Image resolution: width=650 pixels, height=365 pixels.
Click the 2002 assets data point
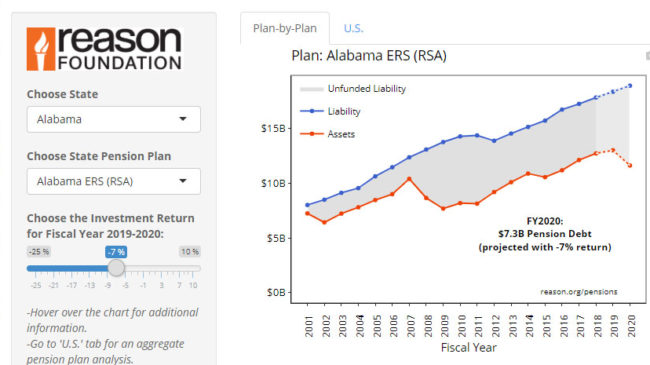[x=324, y=222]
